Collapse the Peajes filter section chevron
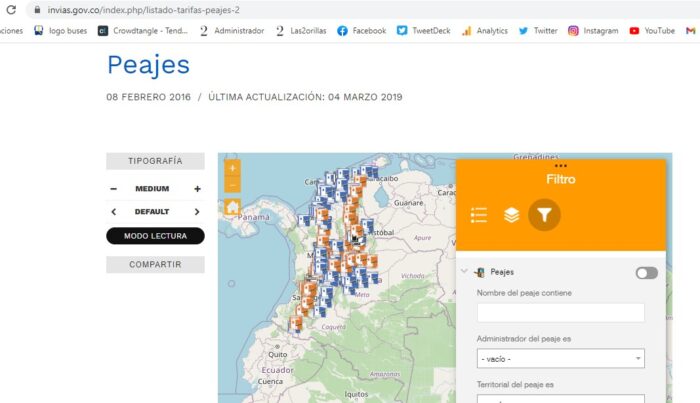The width and height of the screenshot is (700, 403). [x=464, y=271]
